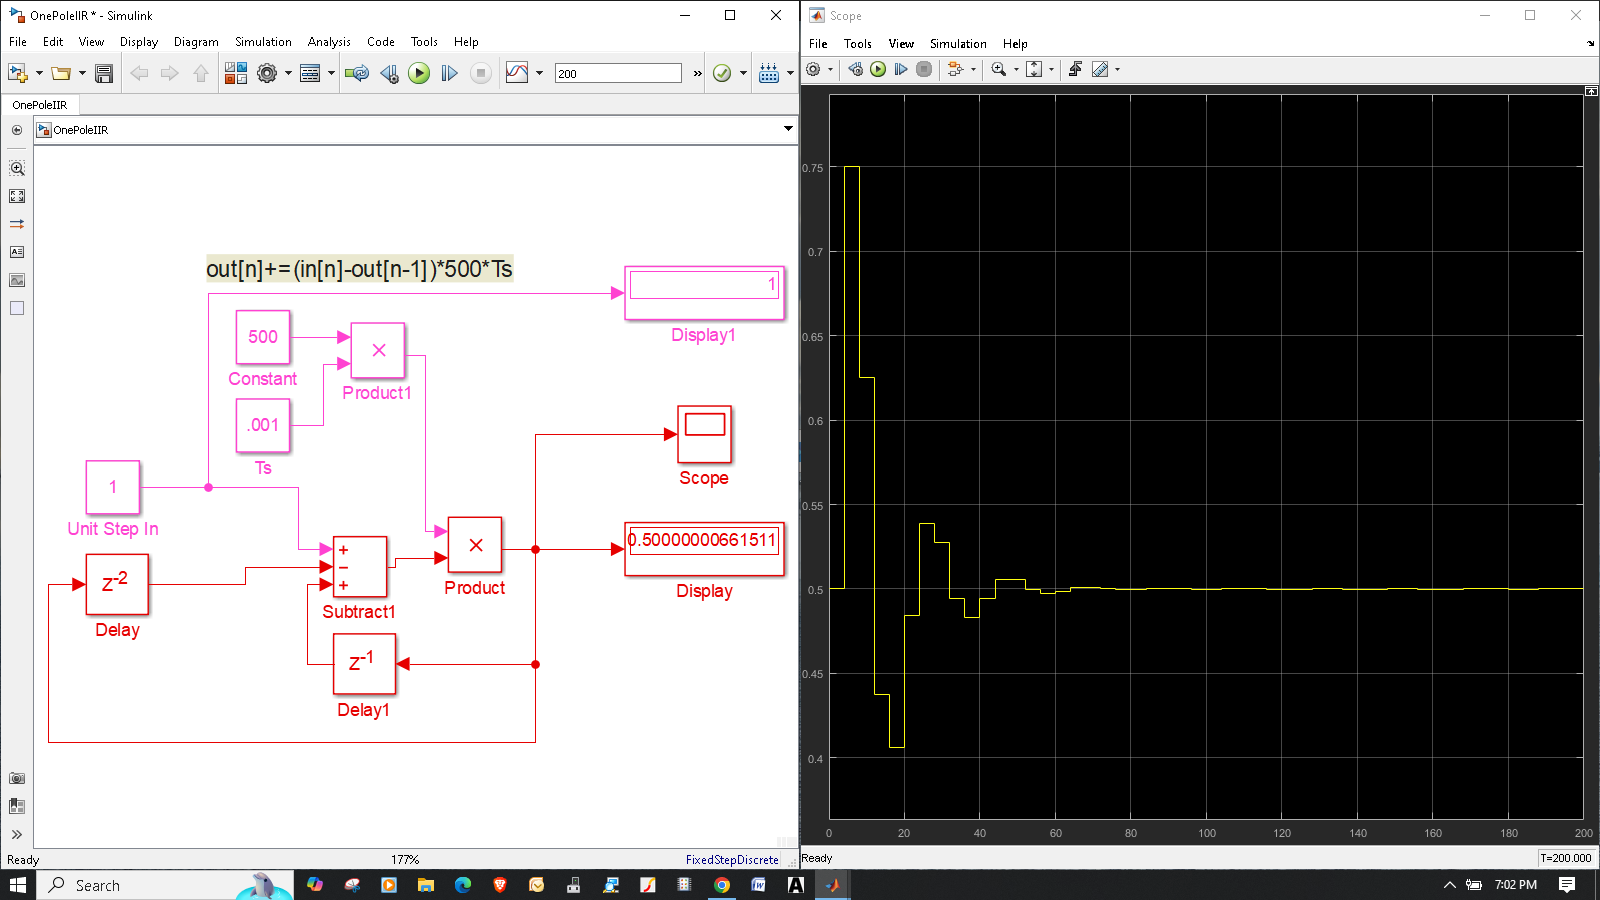The width and height of the screenshot is (1600, 900).
Task: Click Step Forward in Simulink toolbar
Action: coord(450,73)
